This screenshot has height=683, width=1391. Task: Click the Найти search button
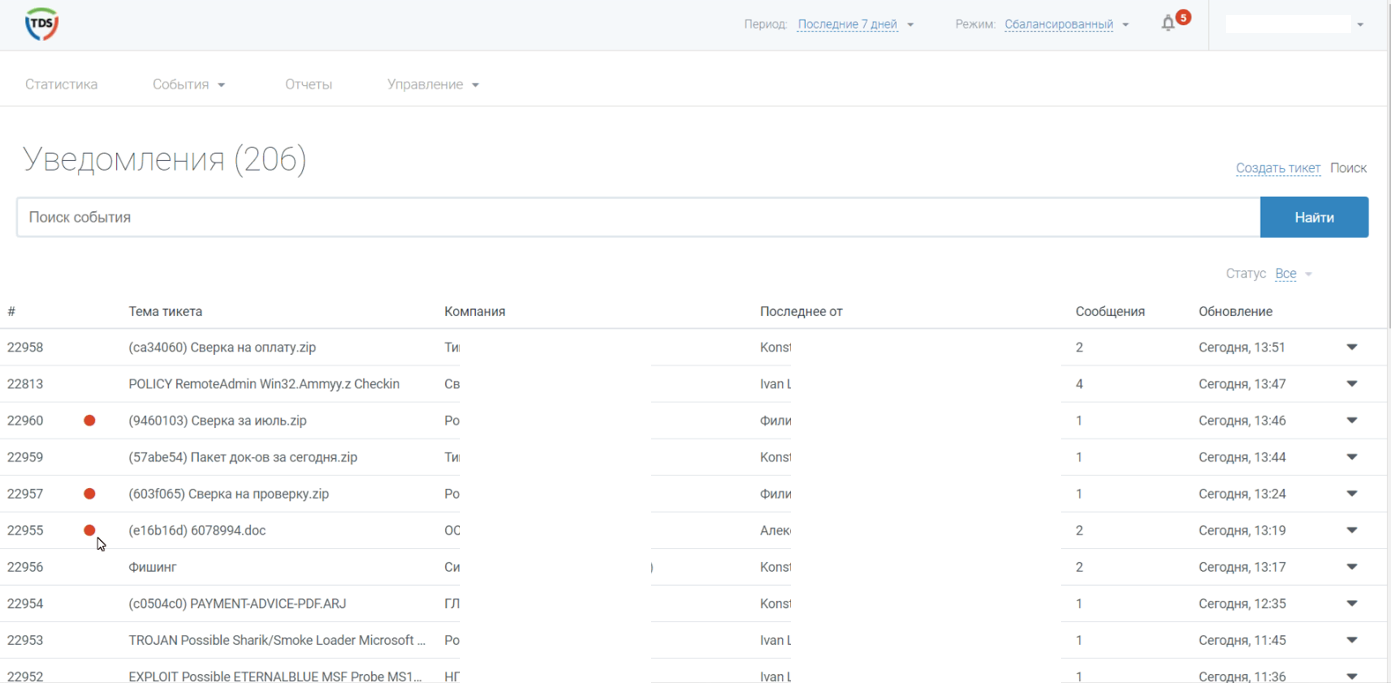(1314, 217)
